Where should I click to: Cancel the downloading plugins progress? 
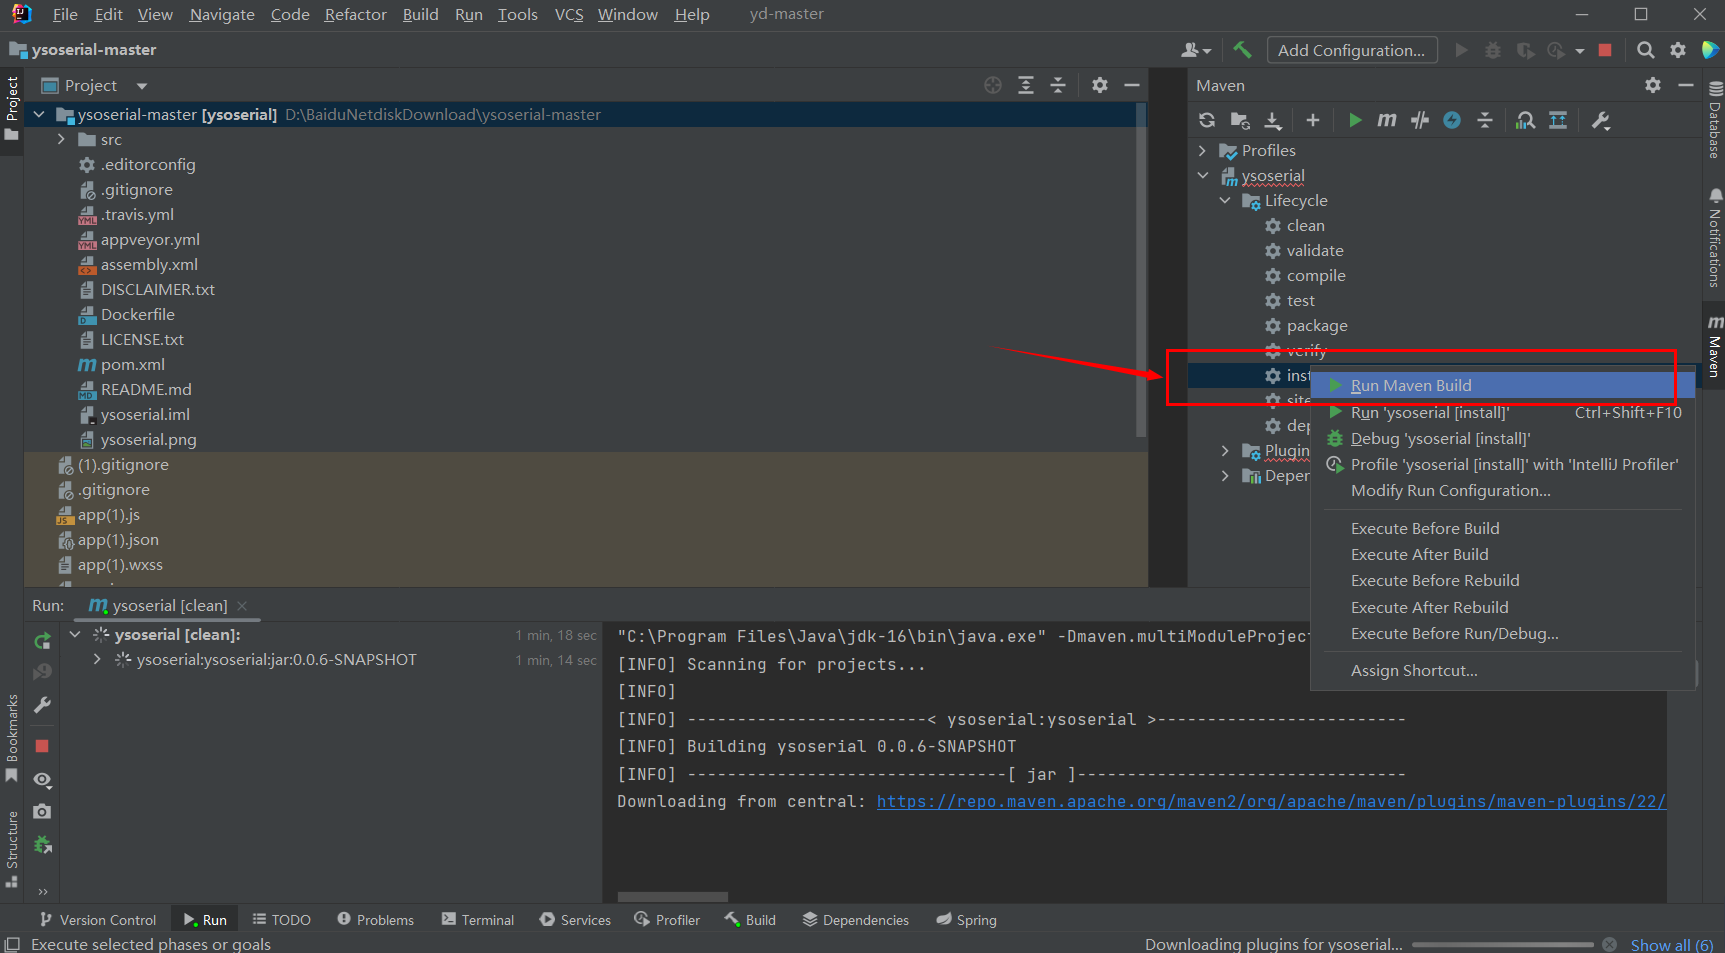1609,944
